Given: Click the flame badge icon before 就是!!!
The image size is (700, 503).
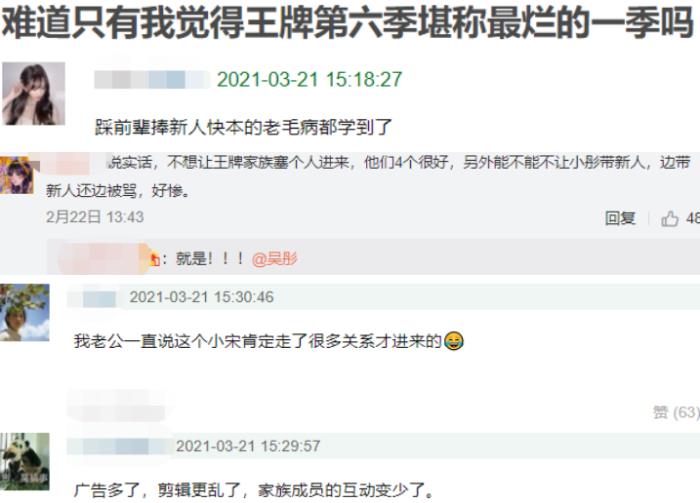Looking at the screenshot, I should tap(154, 259).
